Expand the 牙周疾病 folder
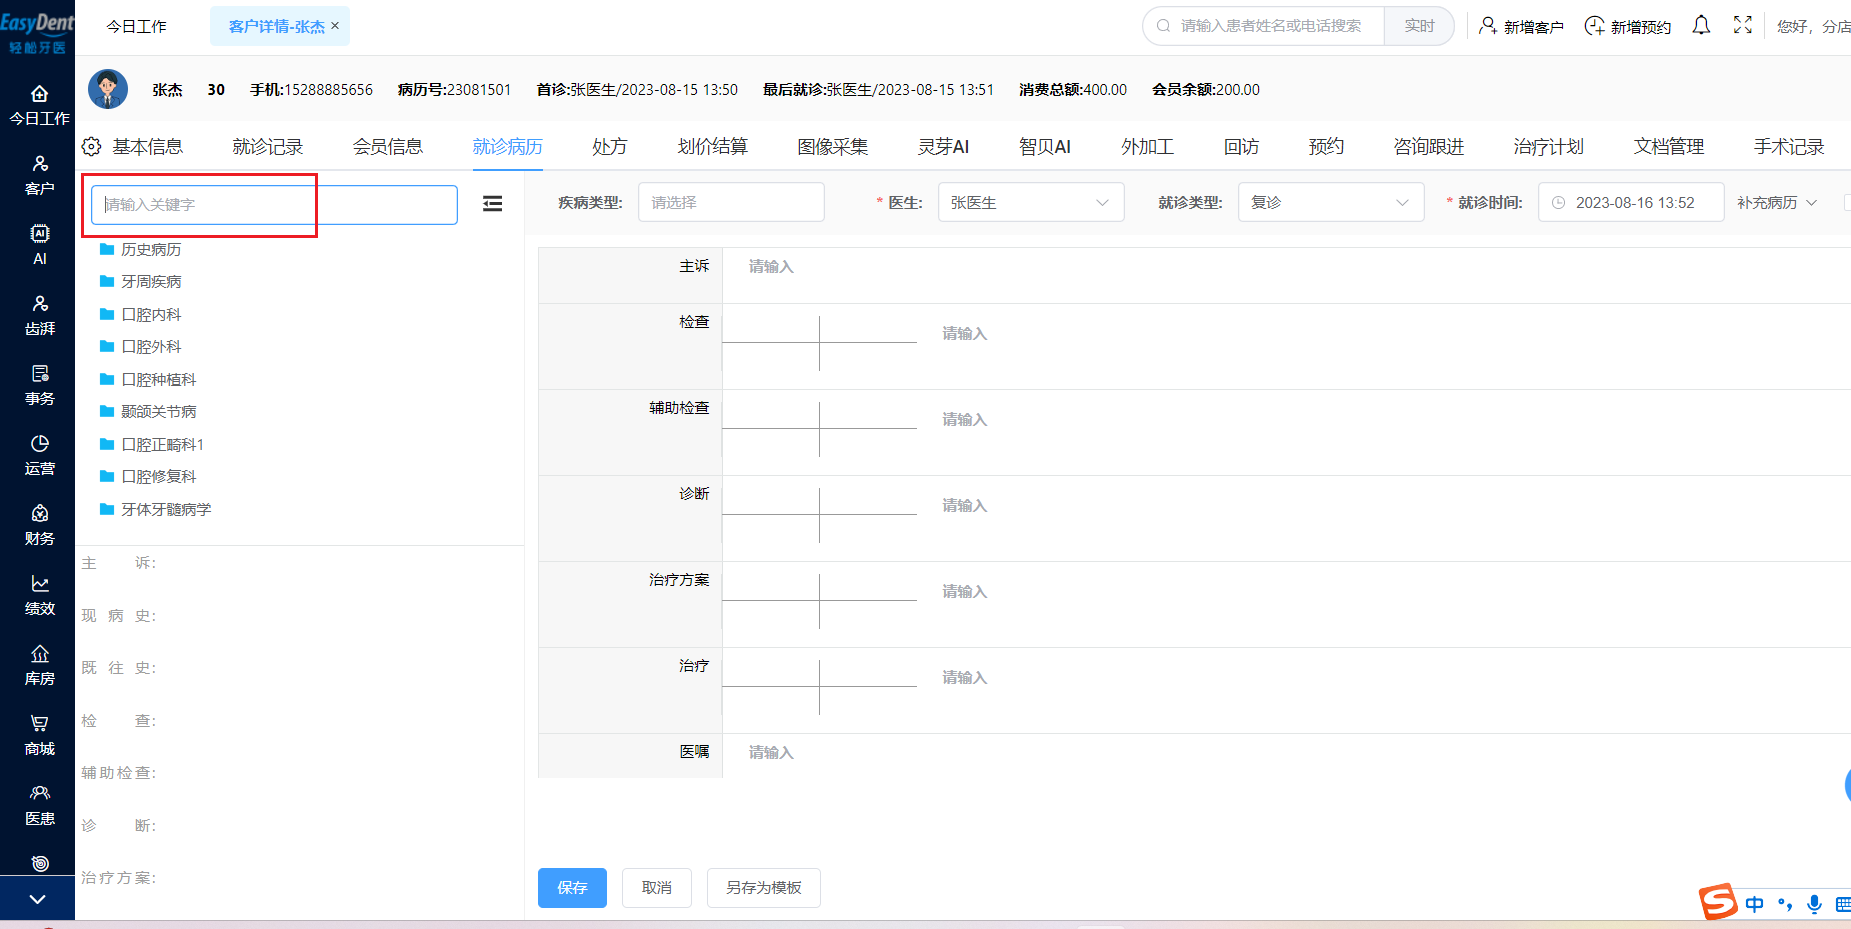 click(141, 282)
